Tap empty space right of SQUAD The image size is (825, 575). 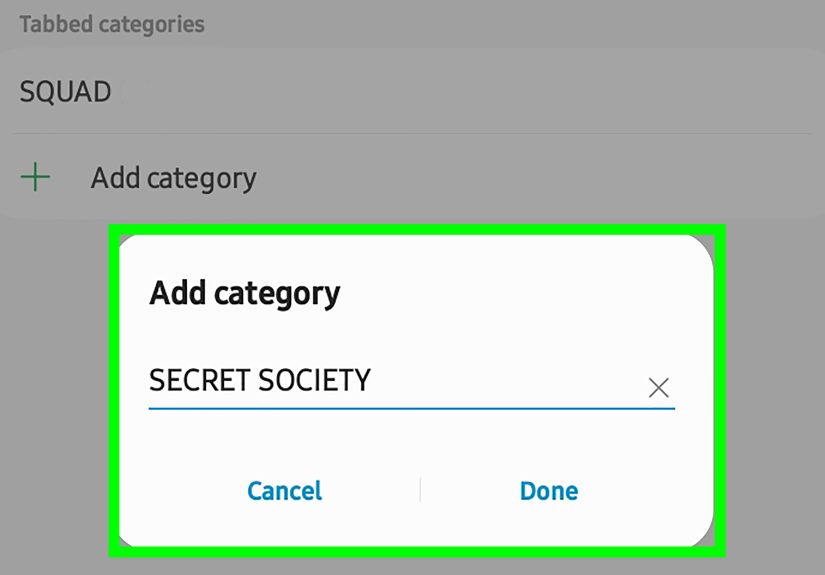[450, 92]
